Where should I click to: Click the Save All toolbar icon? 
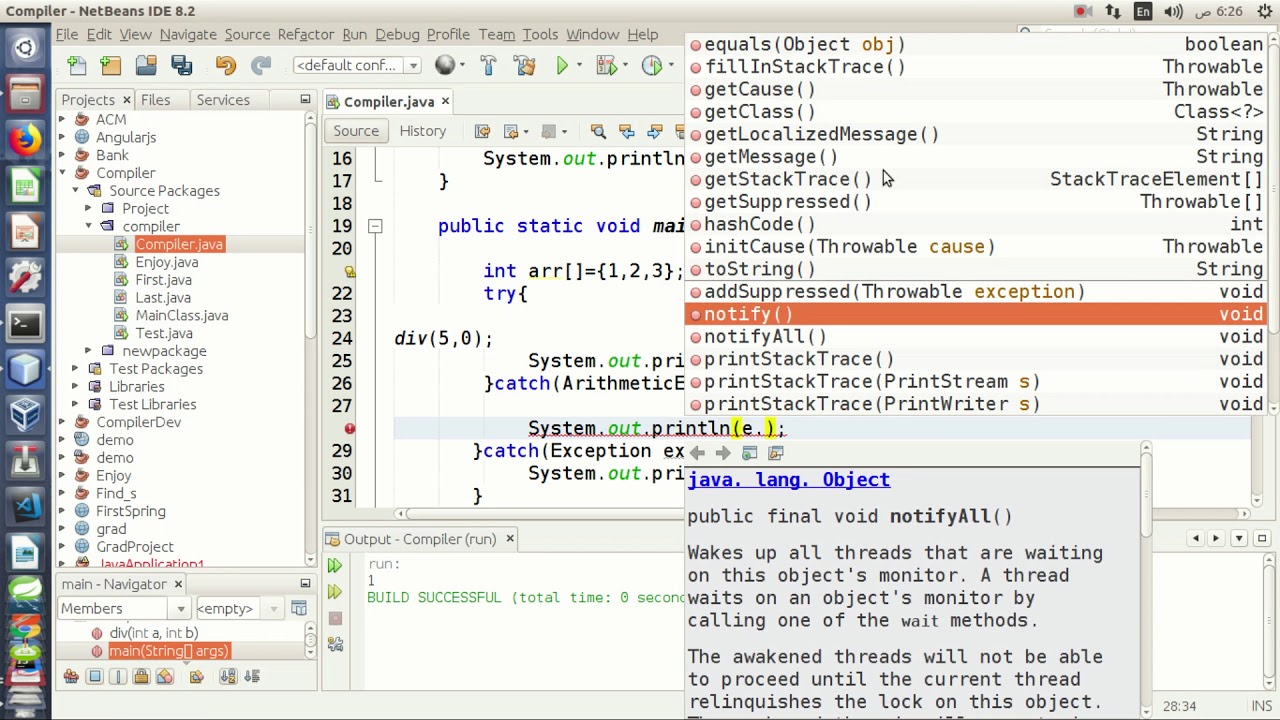coord(181,66)
